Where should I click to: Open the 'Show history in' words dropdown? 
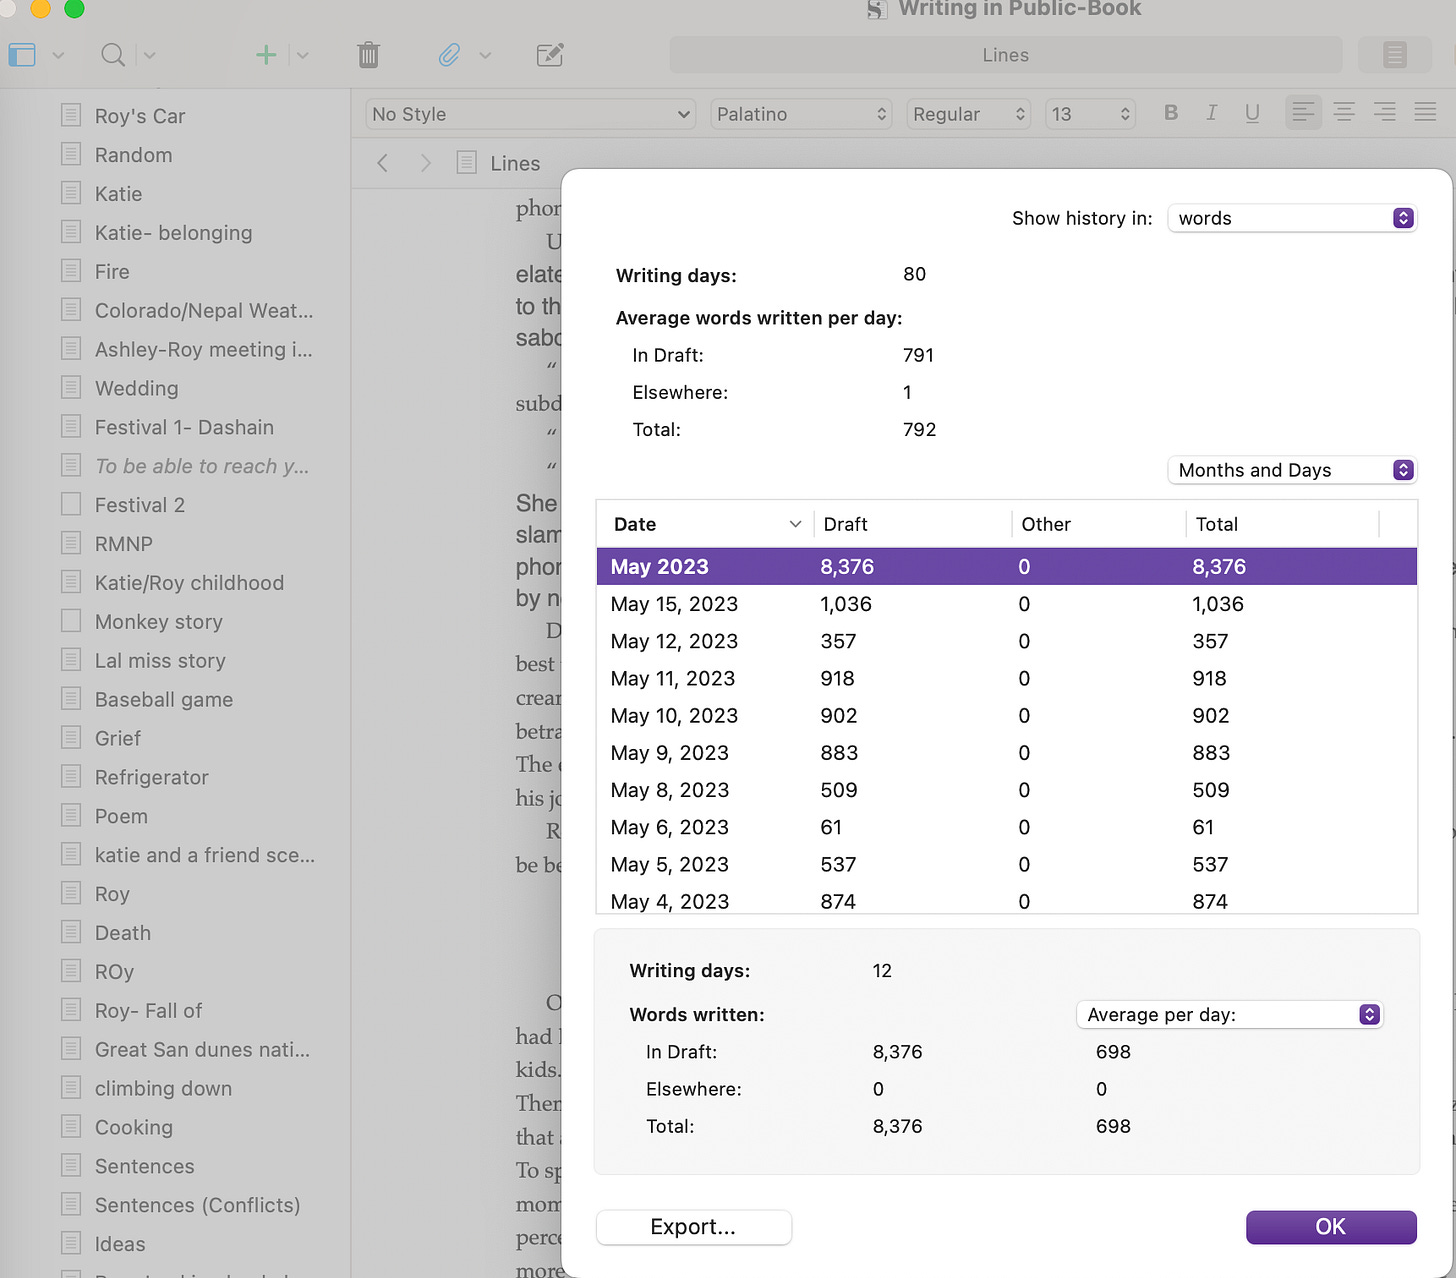tap(1292, 218)
